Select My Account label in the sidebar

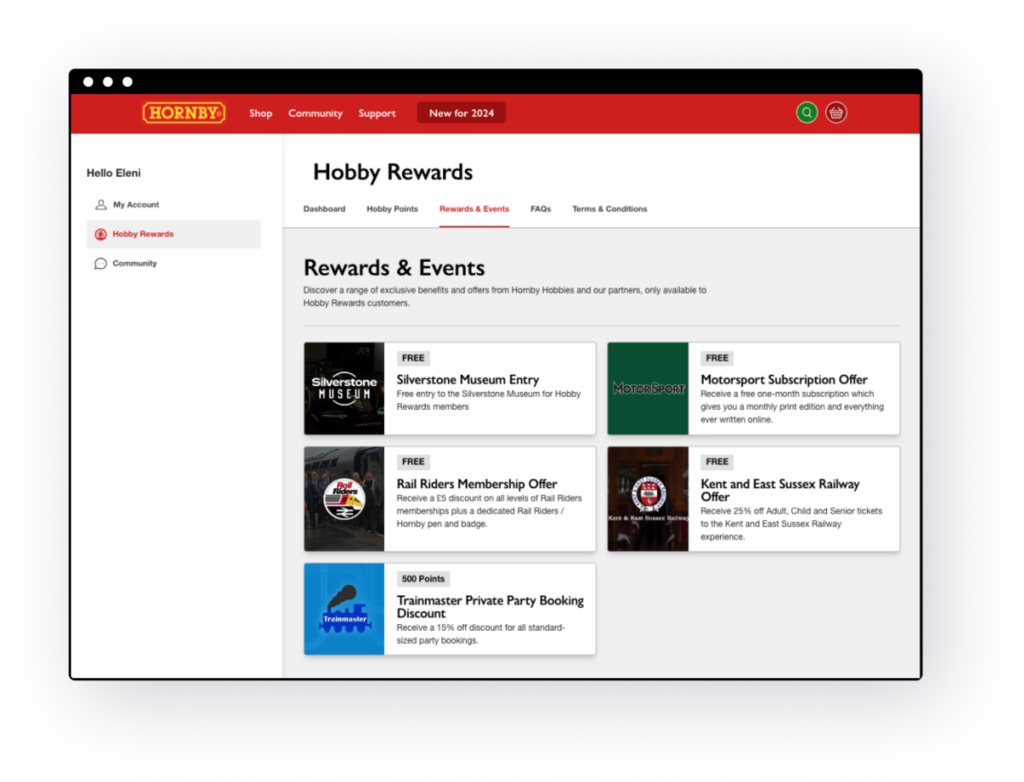[x=136, y=204]
